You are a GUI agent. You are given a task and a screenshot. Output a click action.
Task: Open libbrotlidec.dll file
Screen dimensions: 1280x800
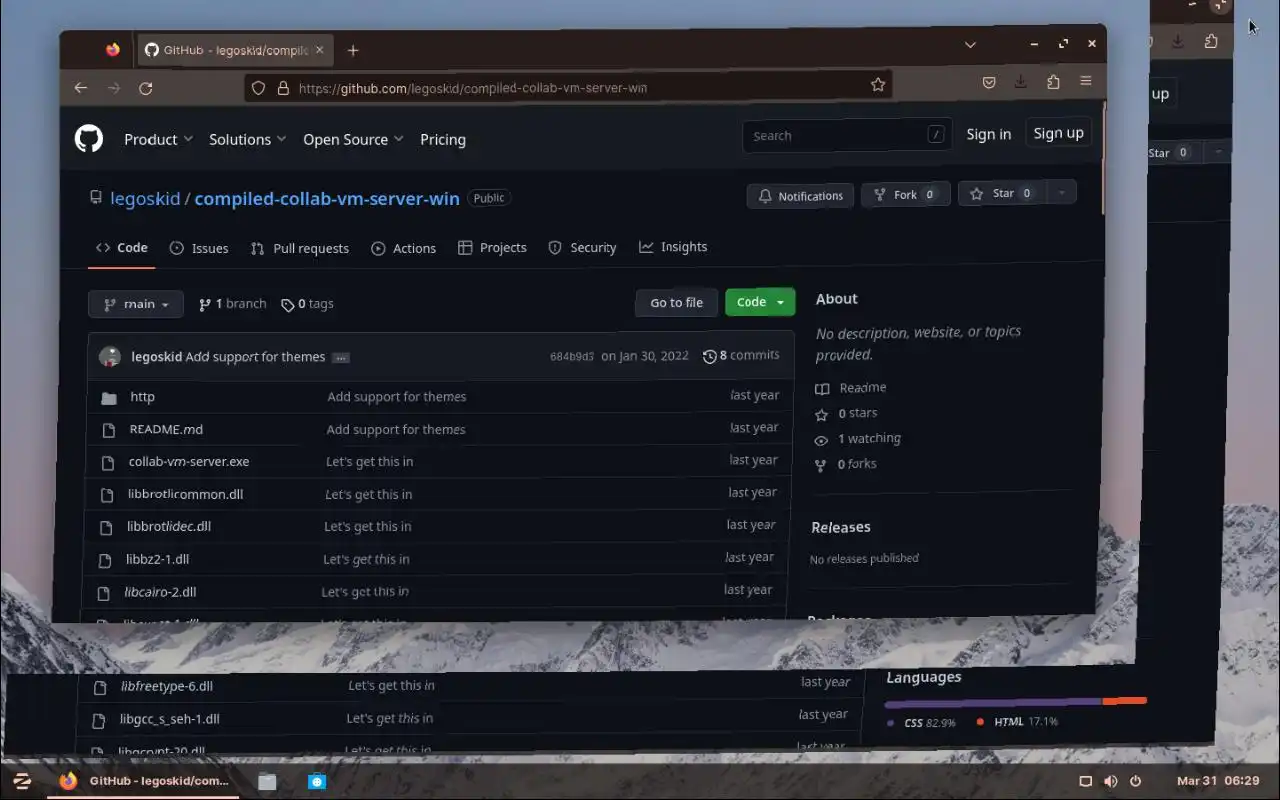click(169, 526)
